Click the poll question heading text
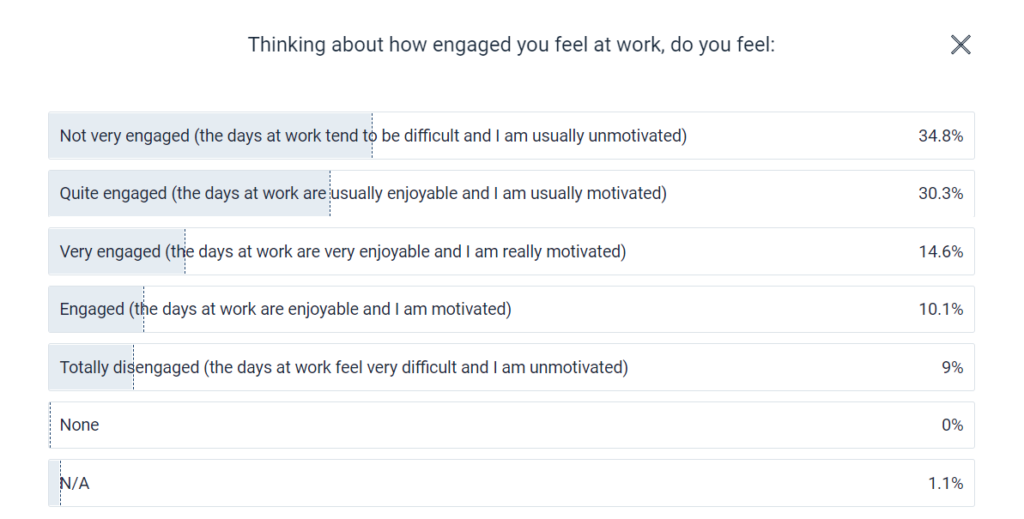Viewport: 1024px width, 519px height. [x=511, y=44]
